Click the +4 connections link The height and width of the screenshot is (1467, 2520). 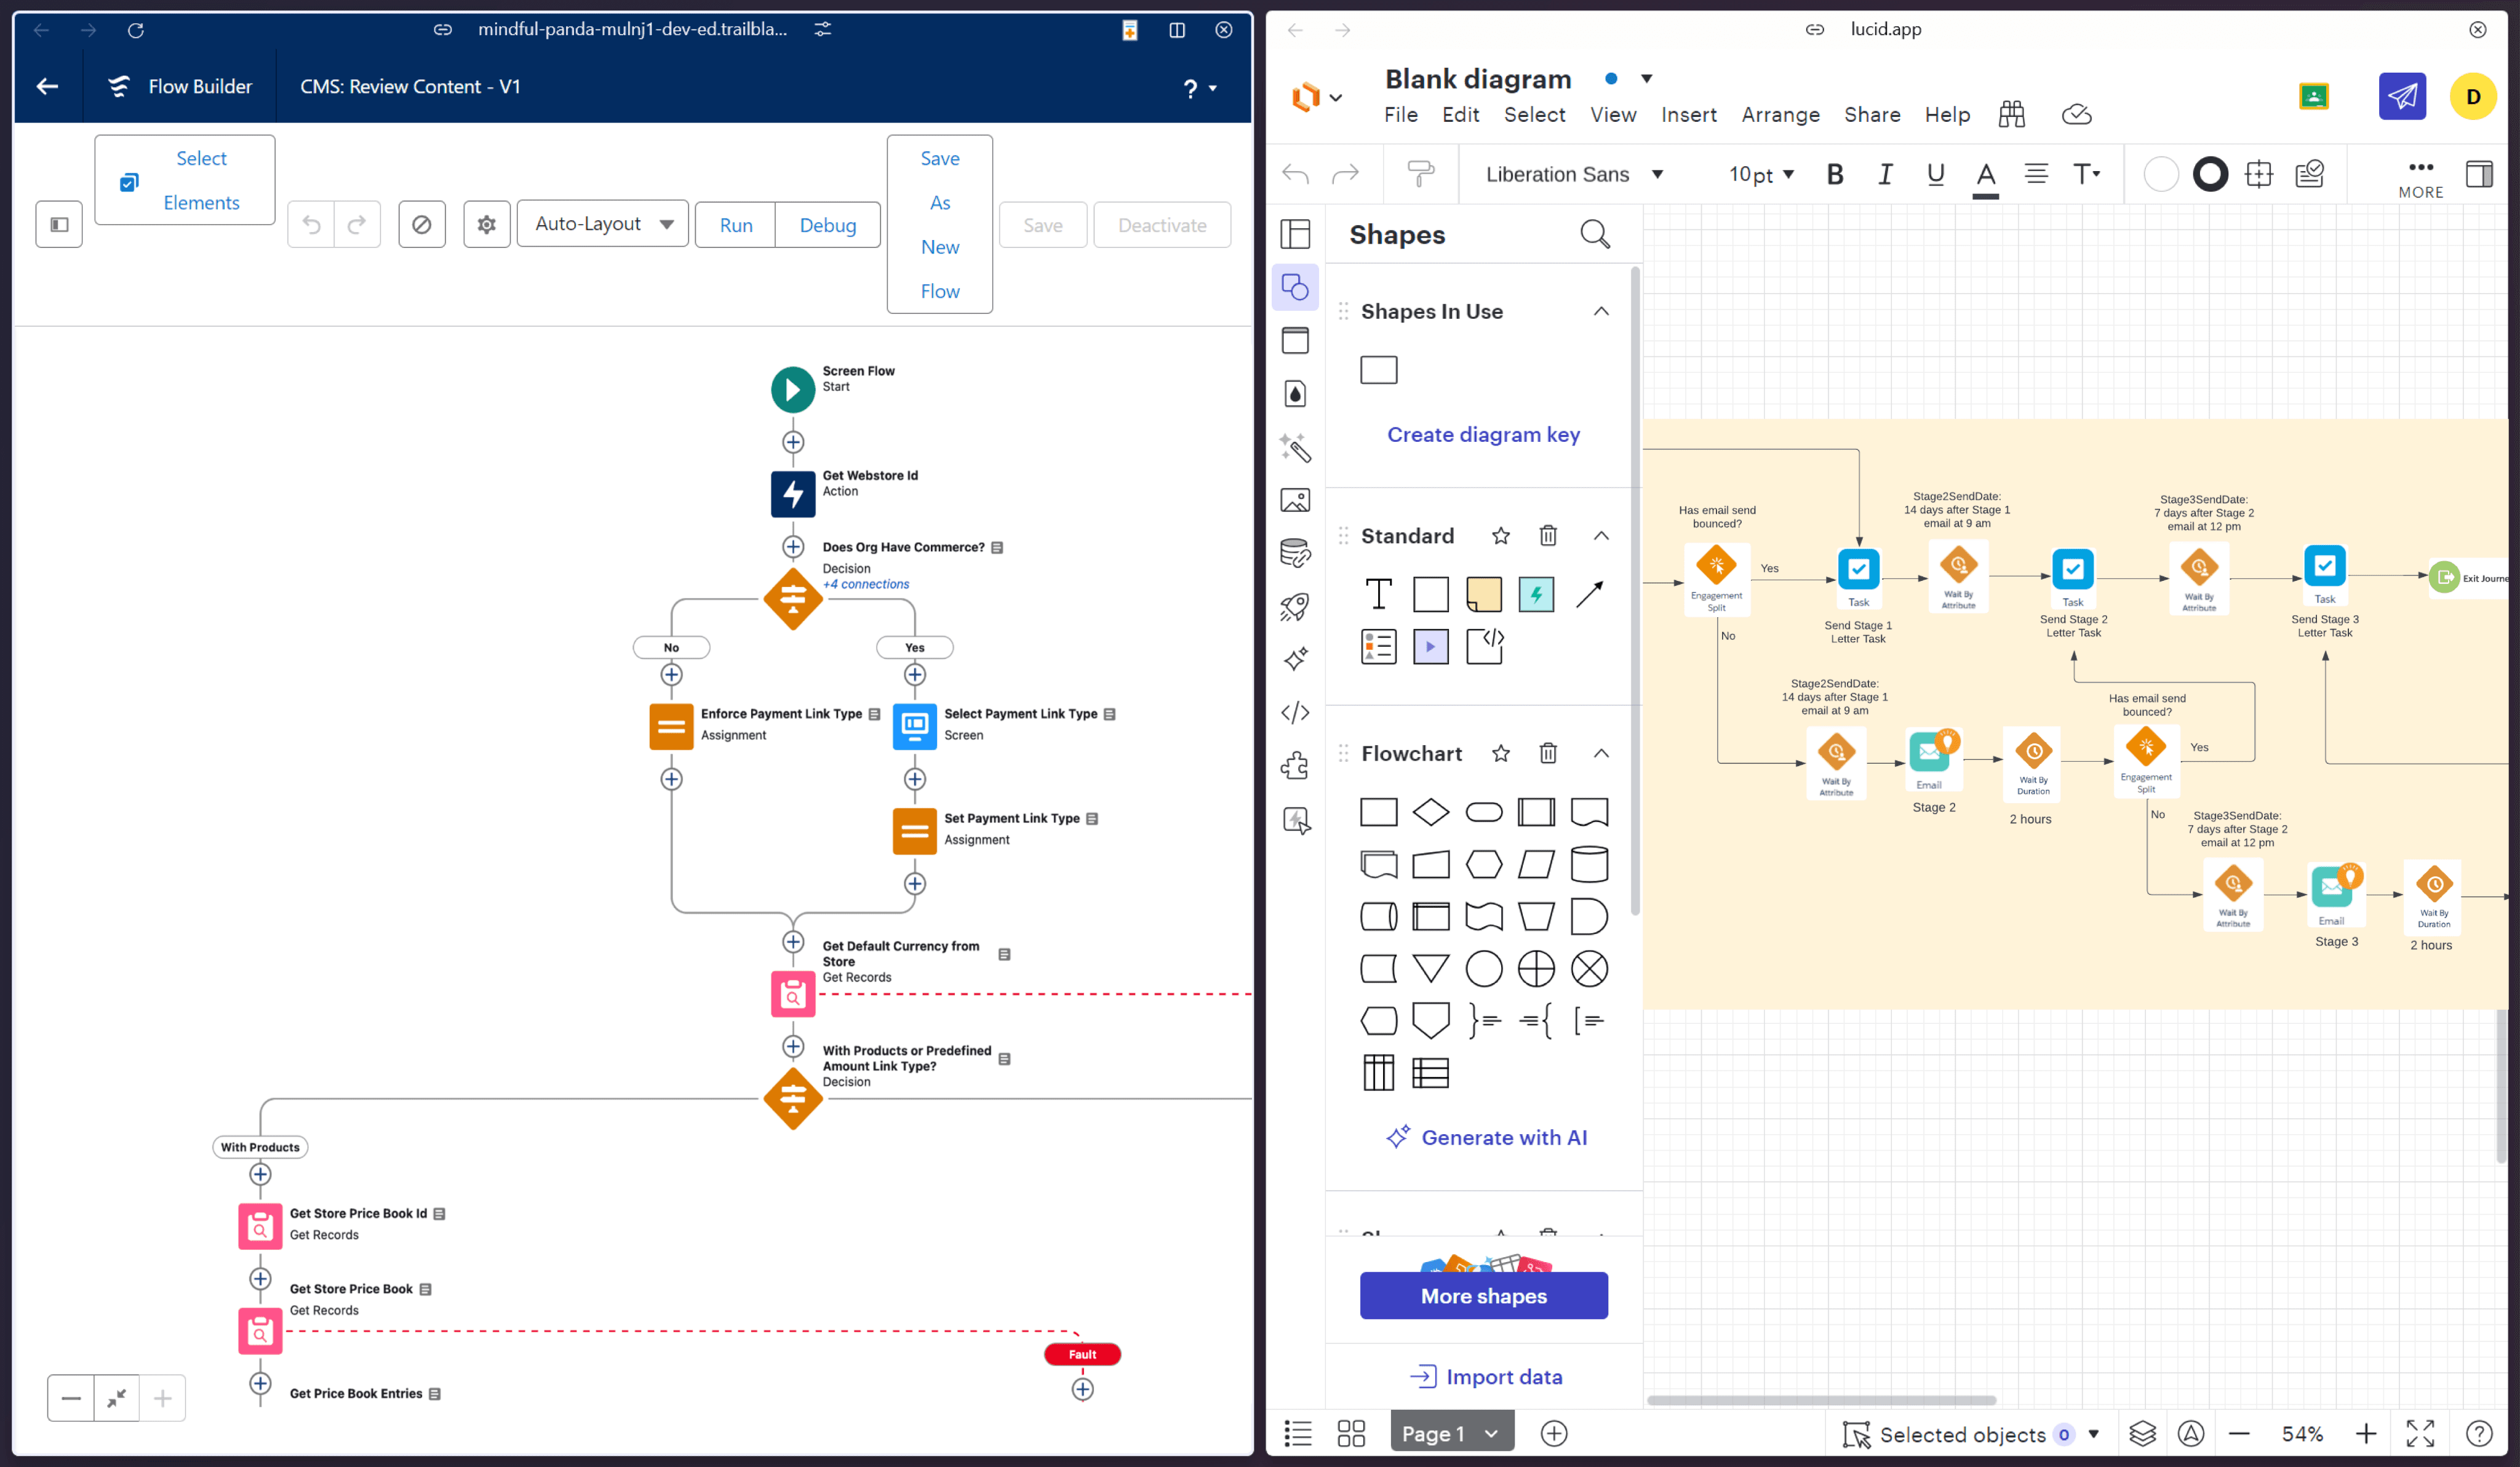coord(866,584)
